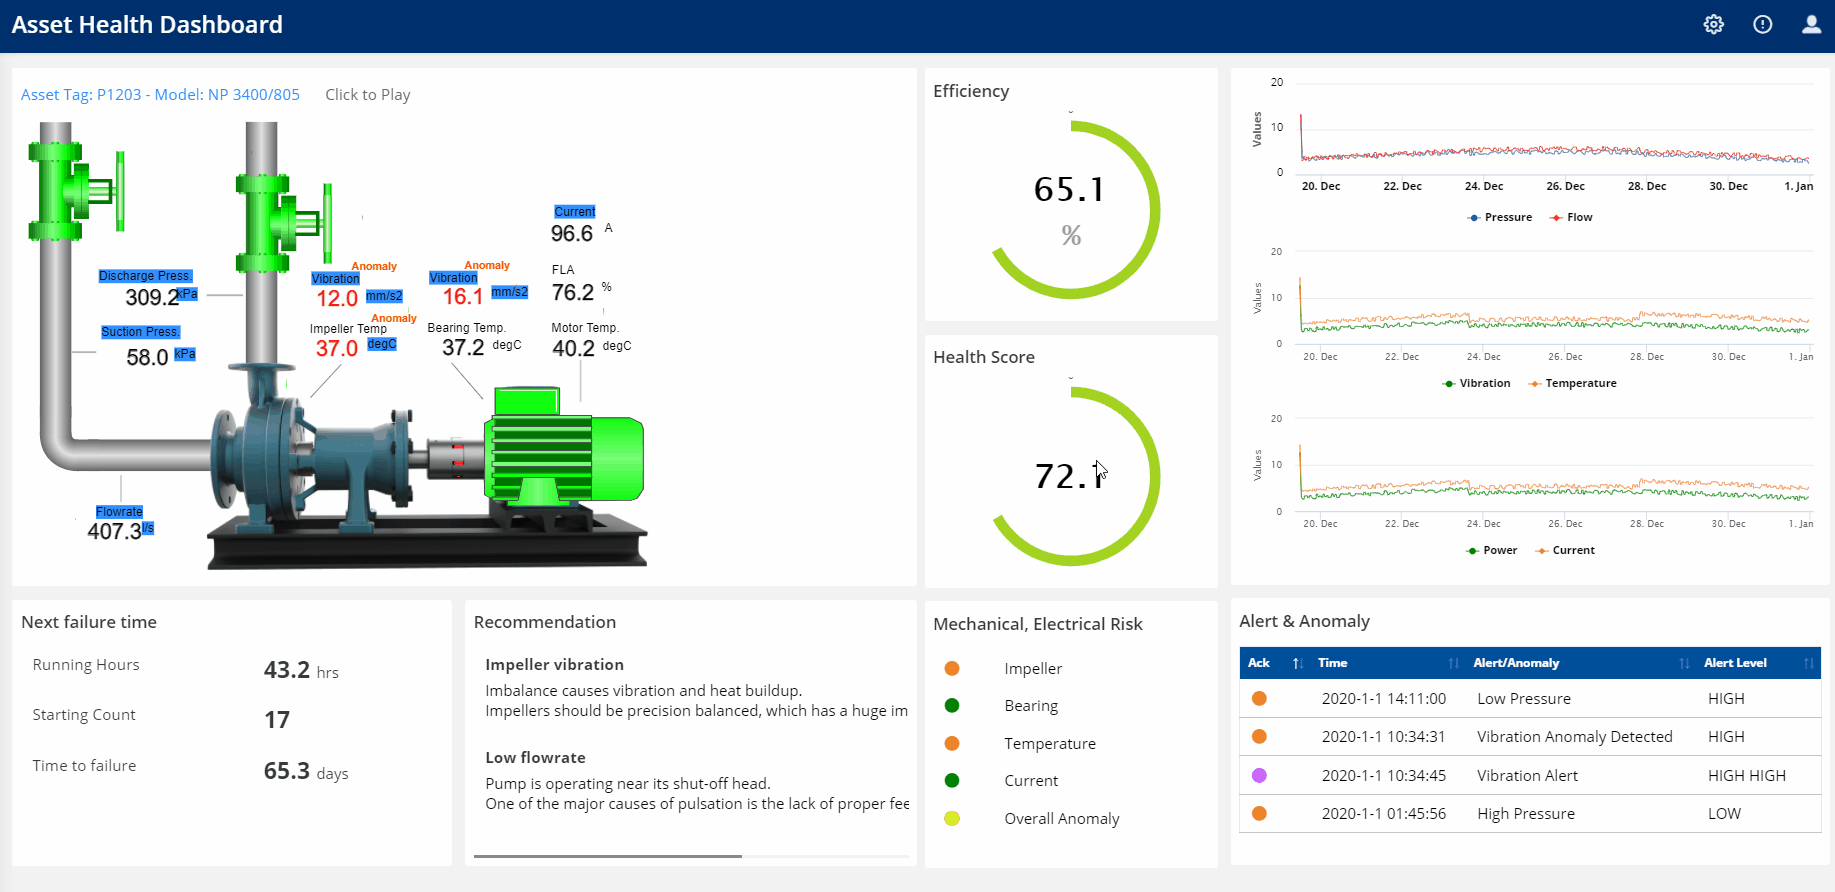Sort by Alert Level column arrows

(1808, 663)
